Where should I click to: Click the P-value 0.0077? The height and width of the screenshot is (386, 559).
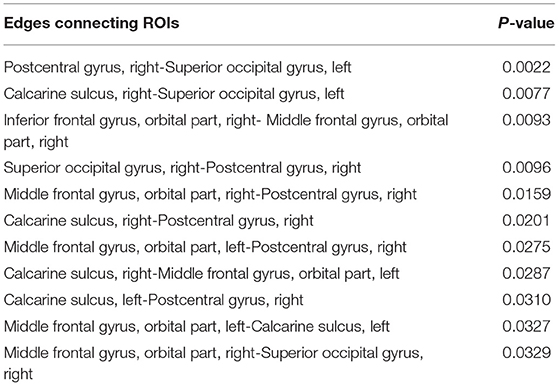click(527, 93)
